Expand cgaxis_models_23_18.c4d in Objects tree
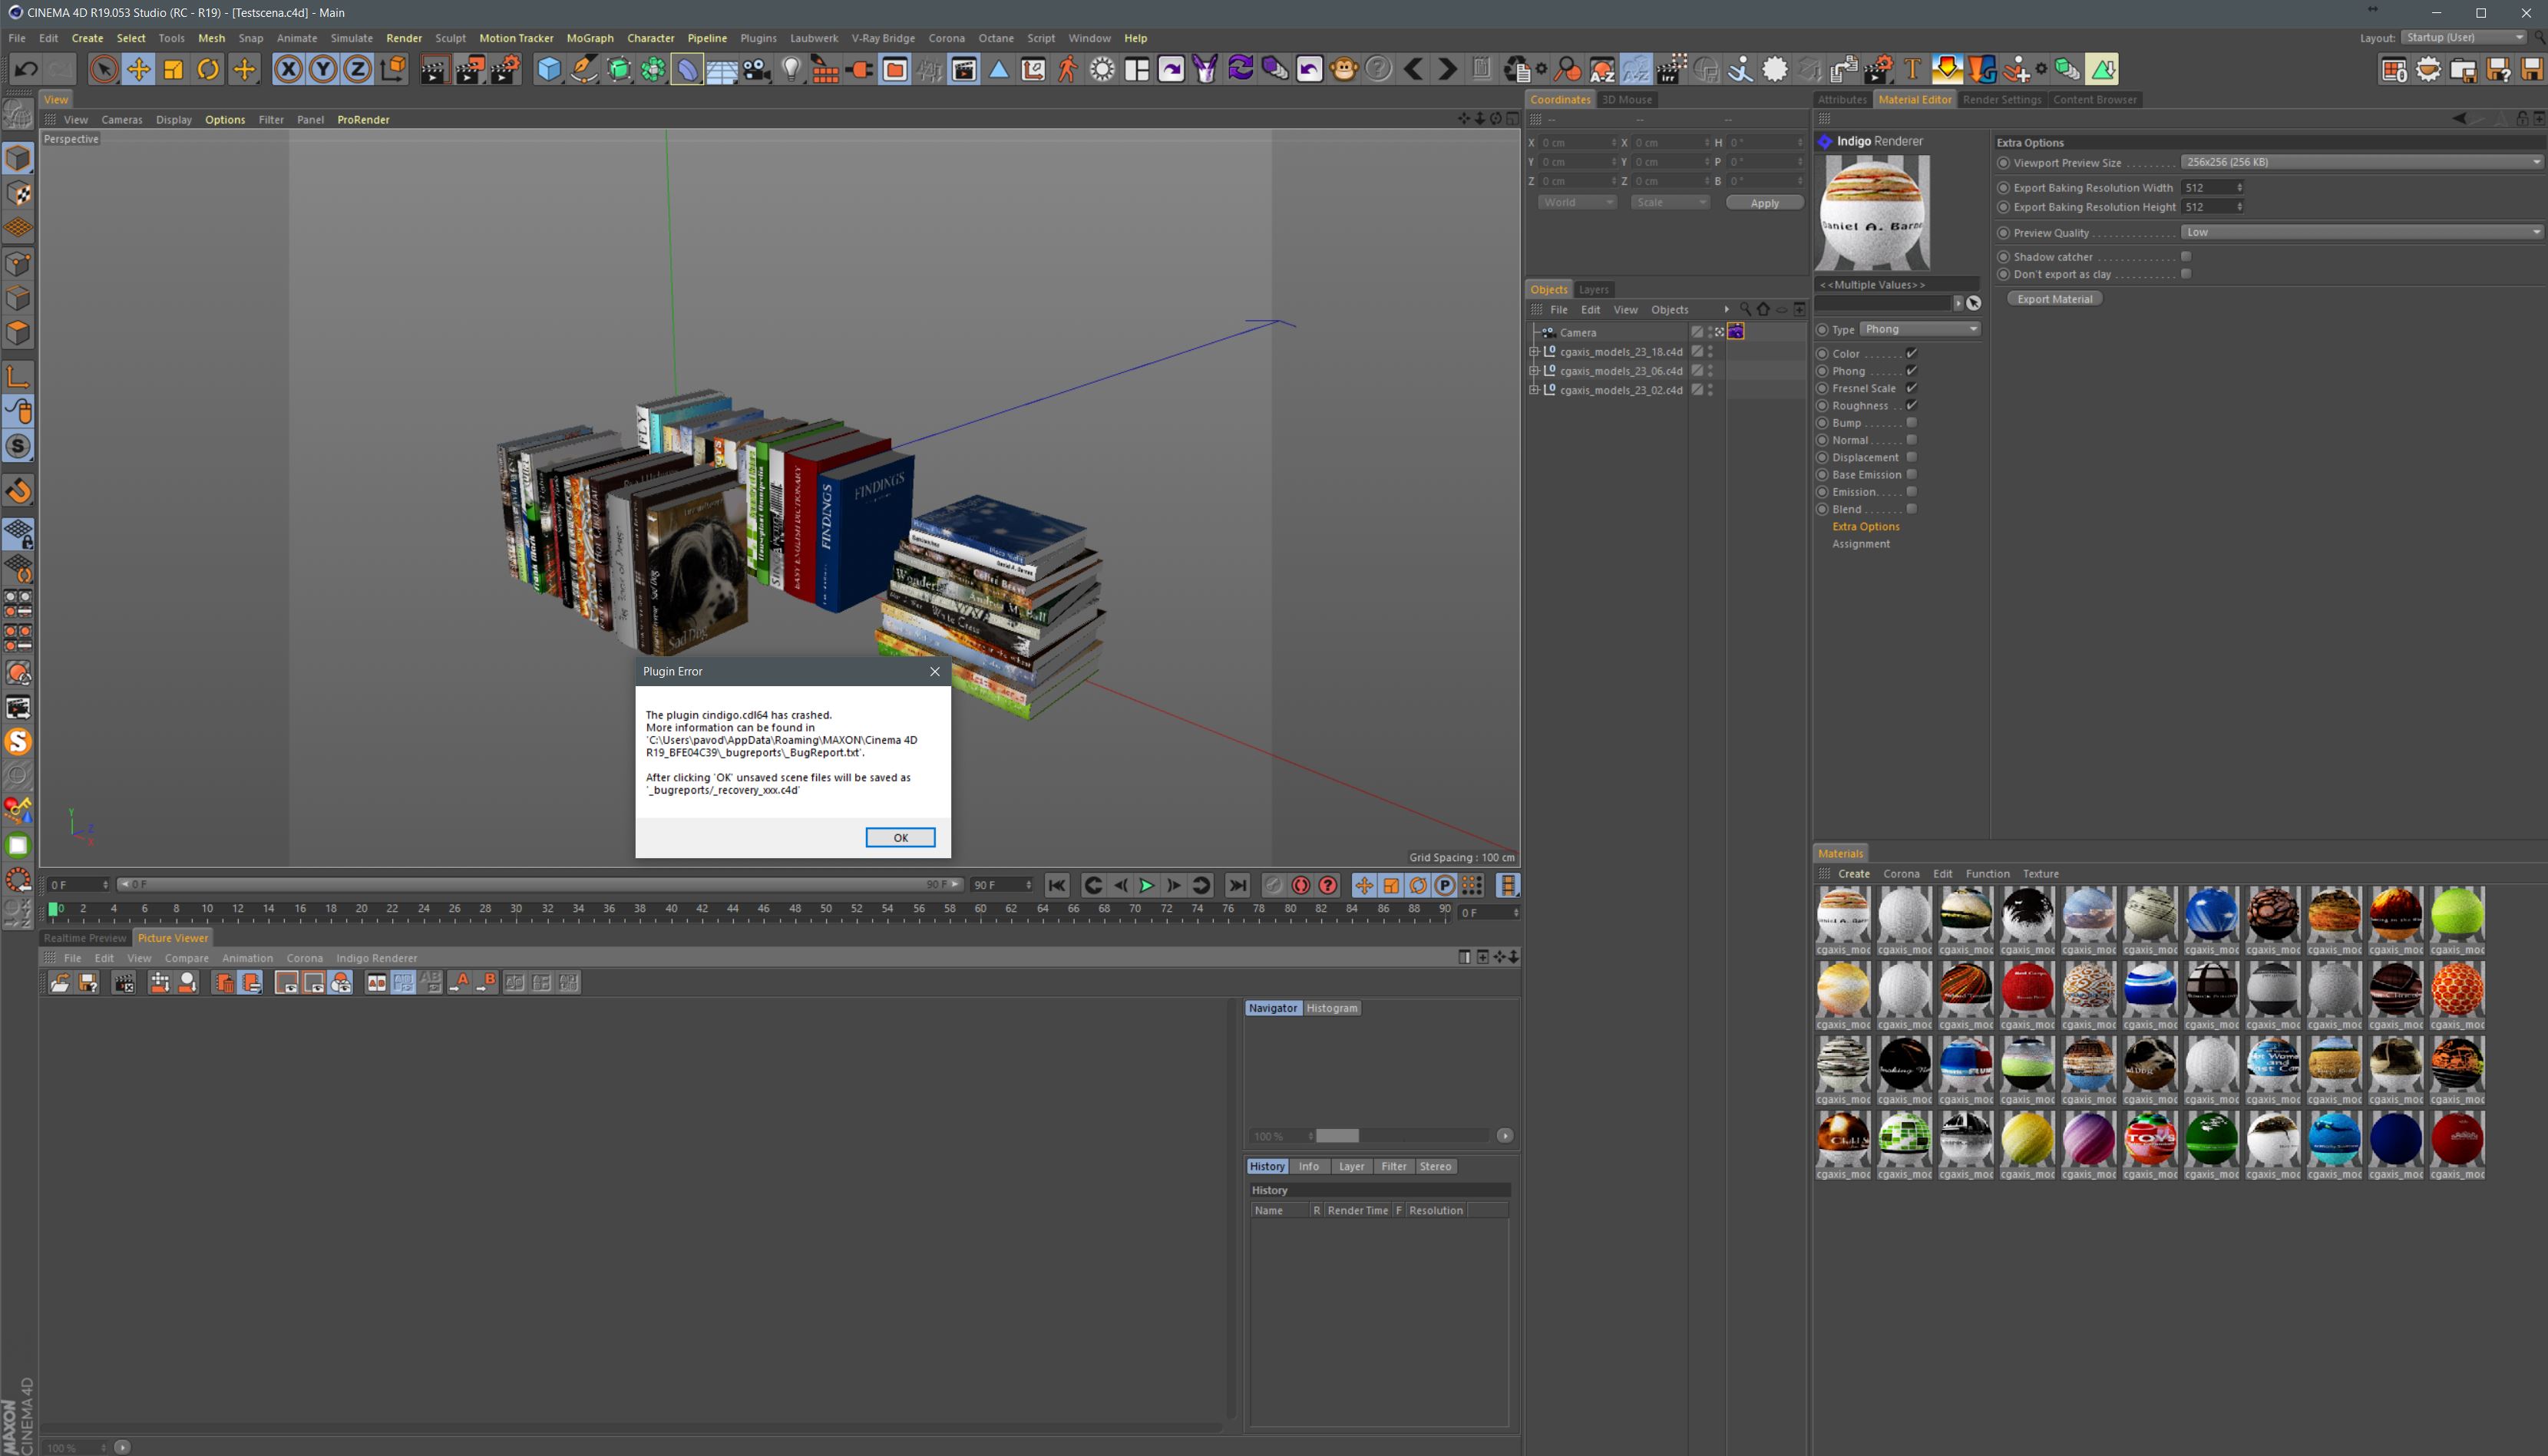The width and height of the screenshot is (2548, 1456). point(1534,352)
